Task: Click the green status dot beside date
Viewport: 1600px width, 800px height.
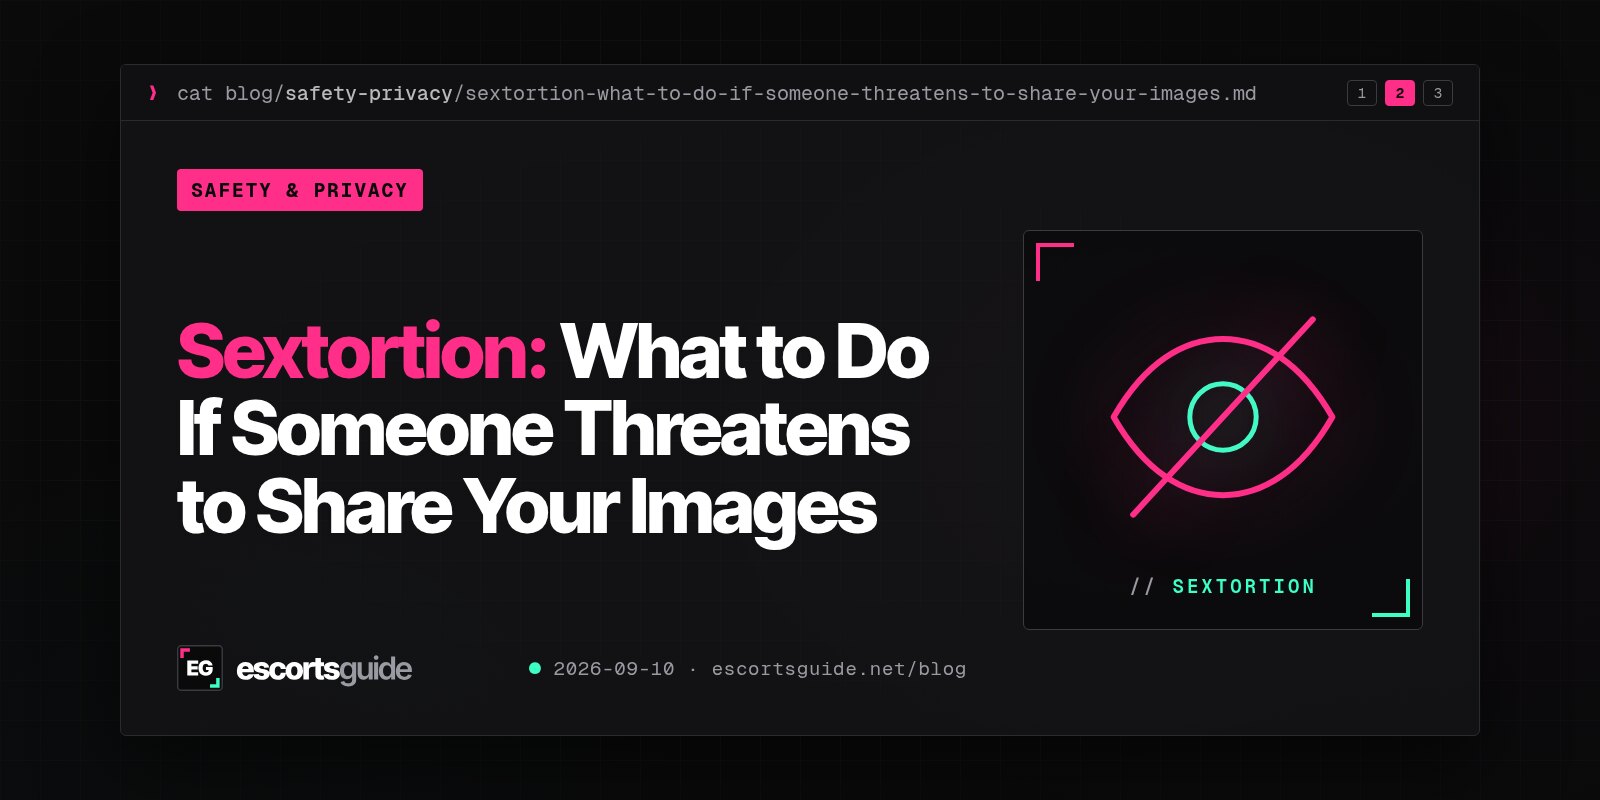Action: coord(535,668)
